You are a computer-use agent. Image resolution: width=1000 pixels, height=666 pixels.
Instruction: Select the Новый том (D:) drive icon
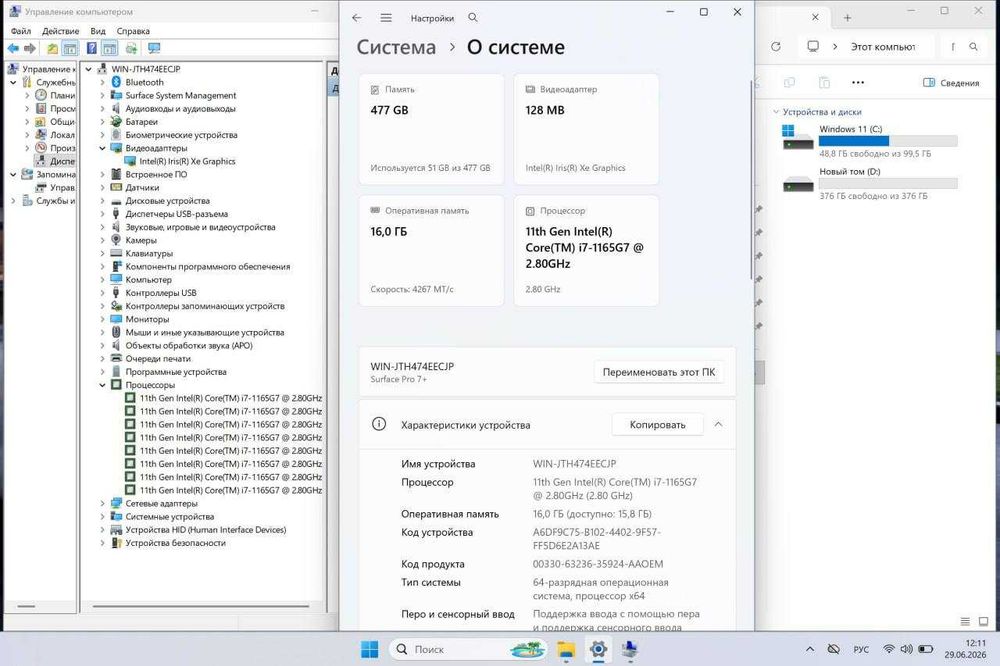coord(797,184)
